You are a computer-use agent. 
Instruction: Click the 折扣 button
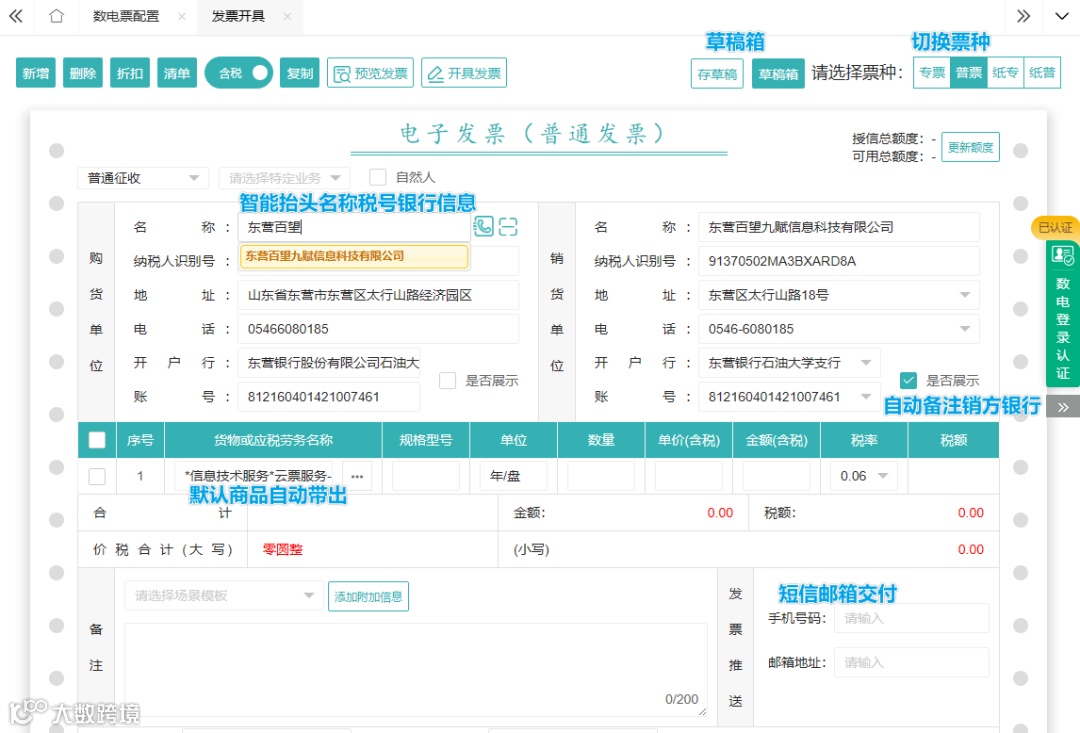(129, 73)
